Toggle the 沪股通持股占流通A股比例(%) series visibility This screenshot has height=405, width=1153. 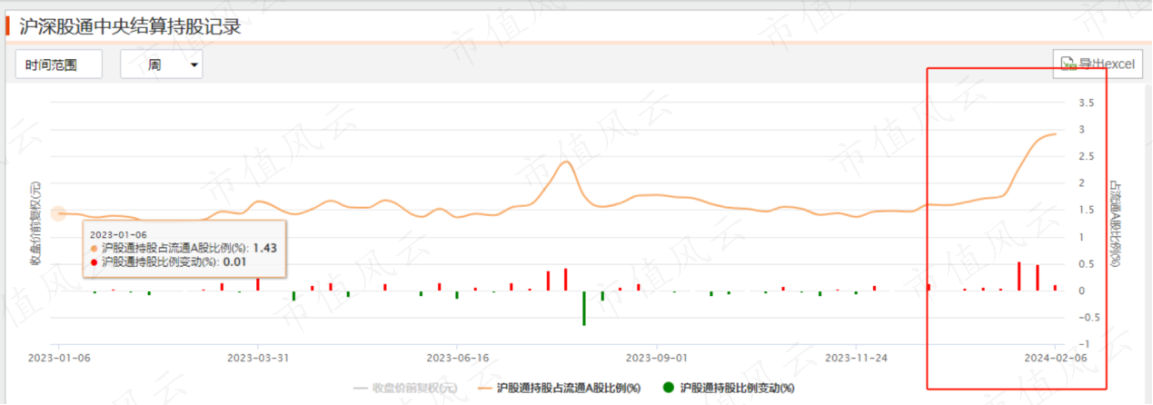pyautogui.click(x=559, y=387)
